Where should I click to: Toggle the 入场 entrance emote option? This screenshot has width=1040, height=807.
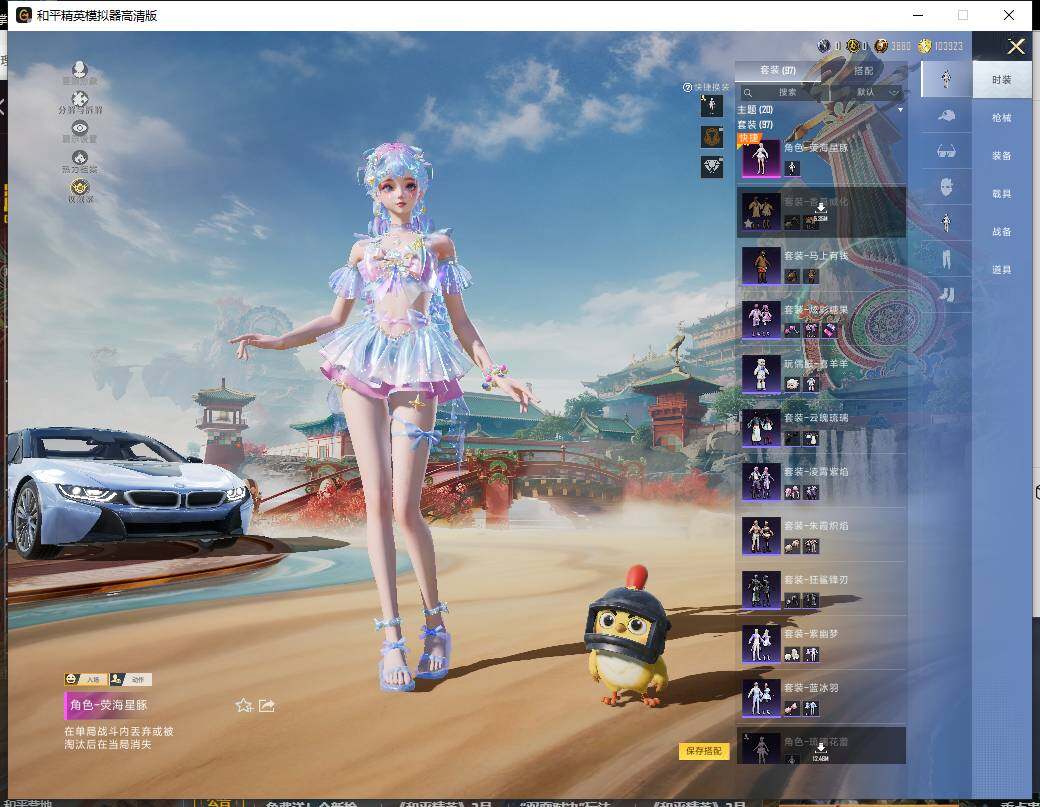tap(85, 679)
